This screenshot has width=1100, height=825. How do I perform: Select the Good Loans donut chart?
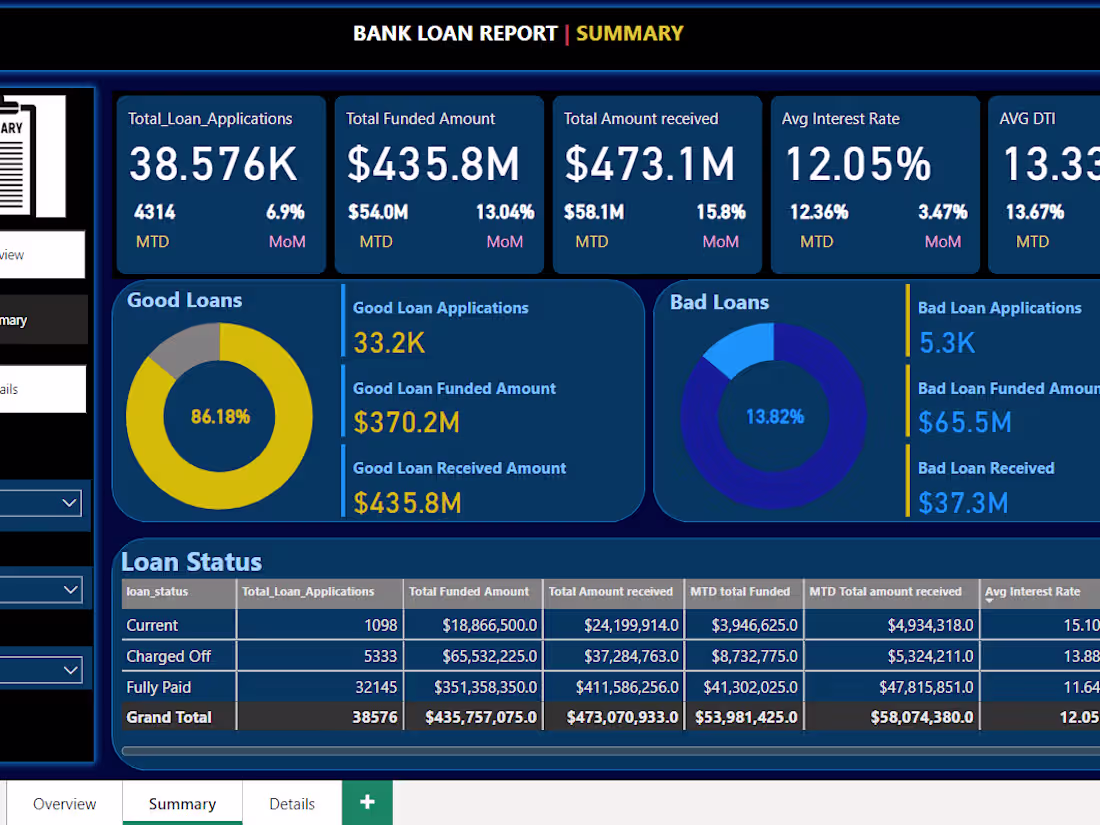pos(220,416)
